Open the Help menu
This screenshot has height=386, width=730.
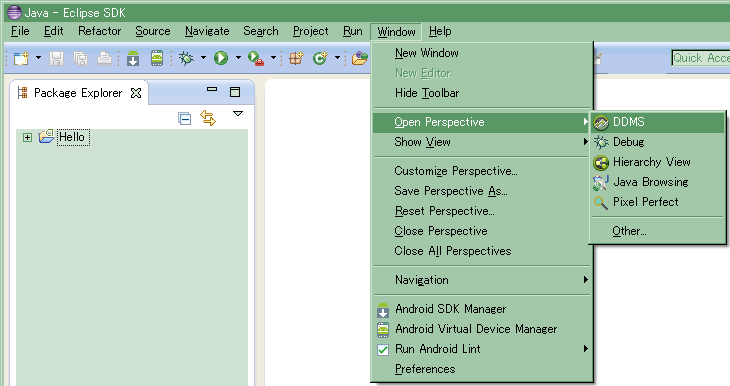(440, 31)
